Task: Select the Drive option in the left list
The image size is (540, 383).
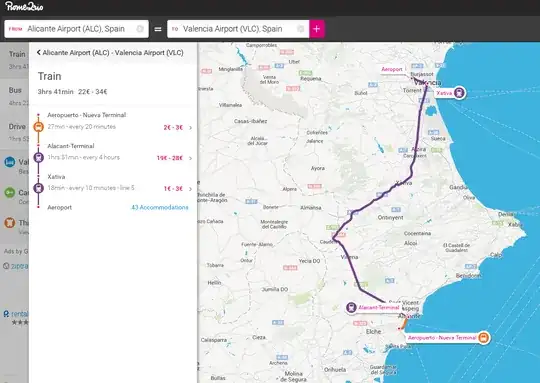Action: (14, 132)
